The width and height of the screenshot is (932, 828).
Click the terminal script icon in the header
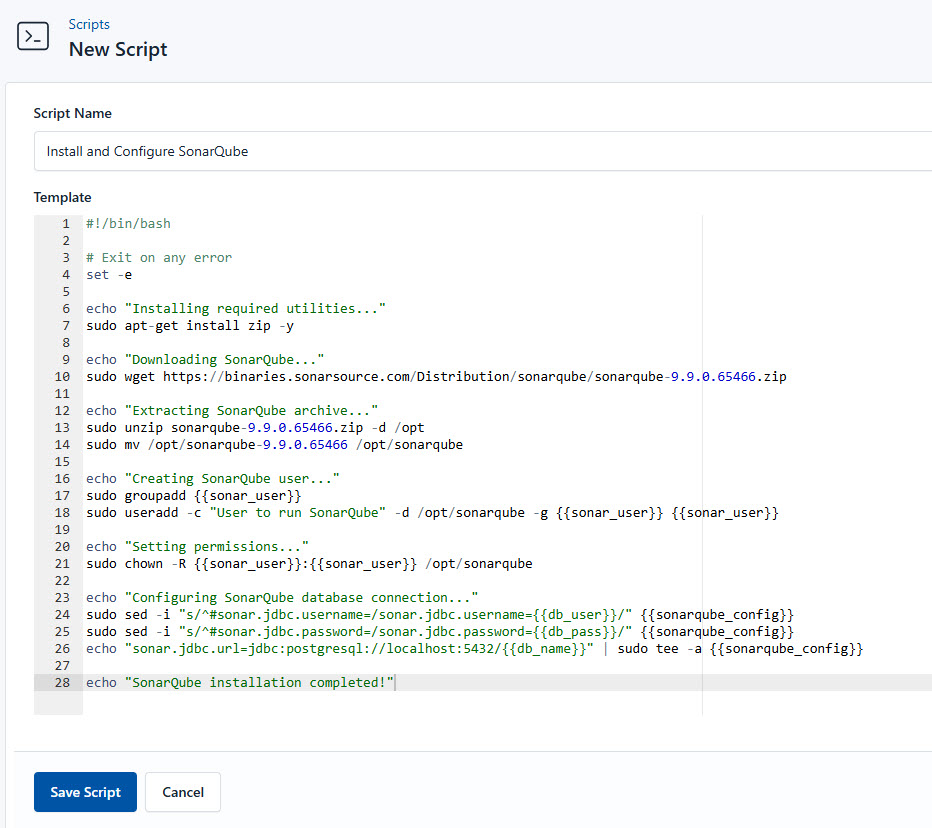(34, 36)
